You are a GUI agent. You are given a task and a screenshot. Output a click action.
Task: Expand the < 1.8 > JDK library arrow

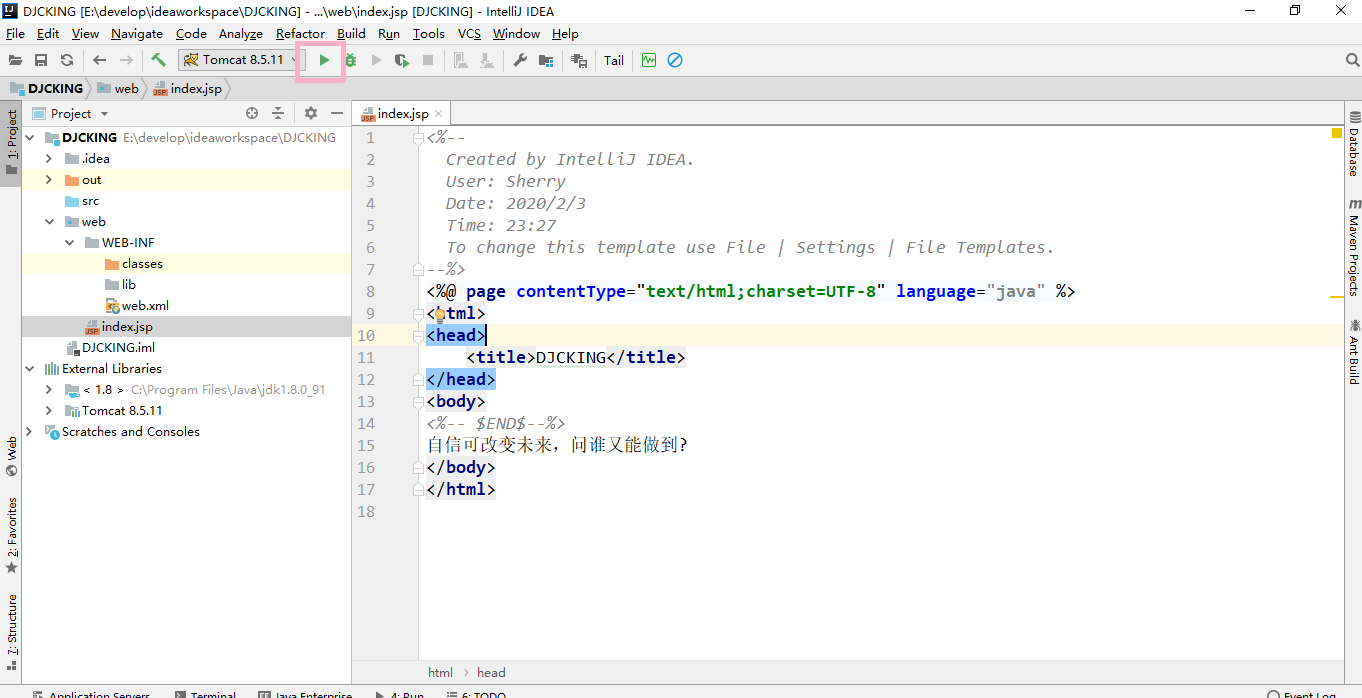[x=49, y=390]
